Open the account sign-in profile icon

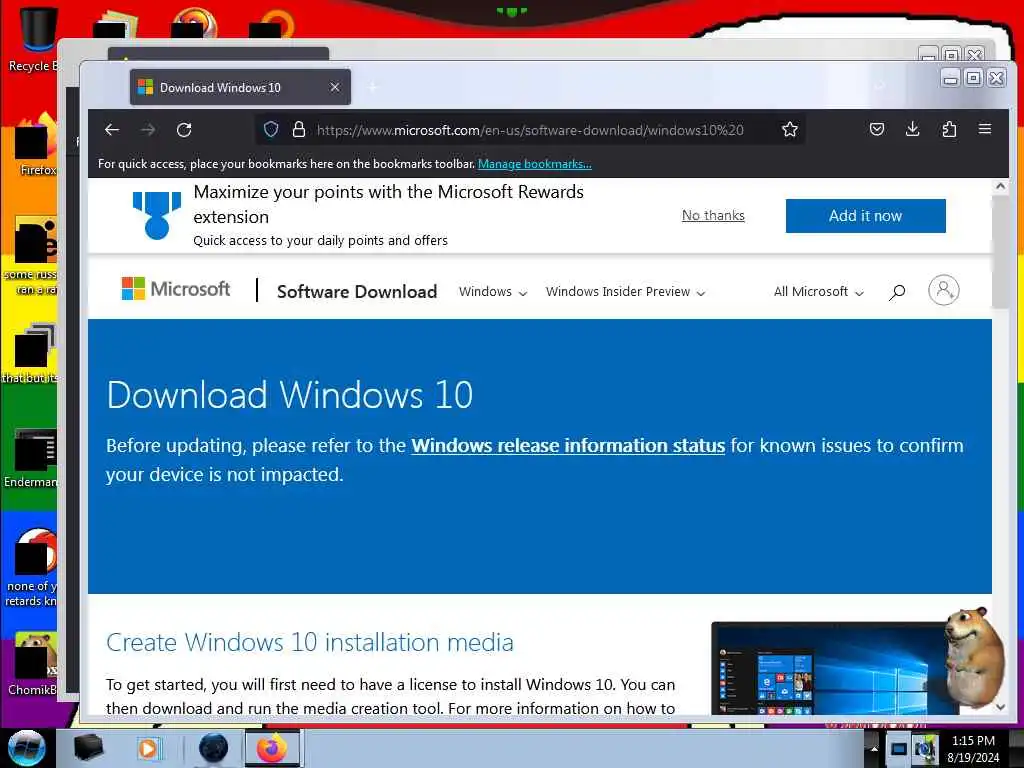pos(944,290)
